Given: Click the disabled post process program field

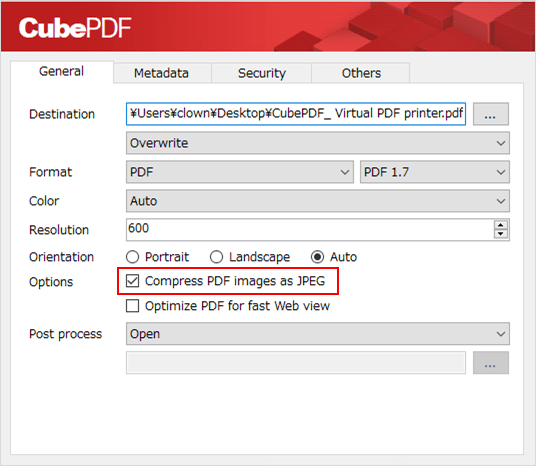Looking at the screenshot, I should click(x=296, y=362).
